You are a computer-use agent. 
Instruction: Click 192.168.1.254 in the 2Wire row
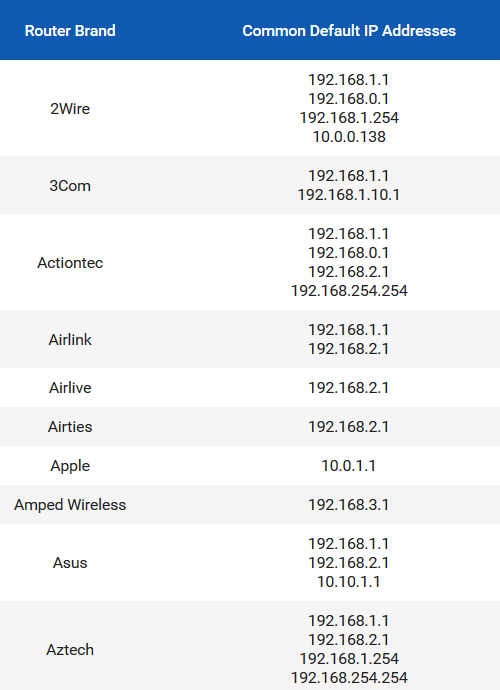point(349,118)
